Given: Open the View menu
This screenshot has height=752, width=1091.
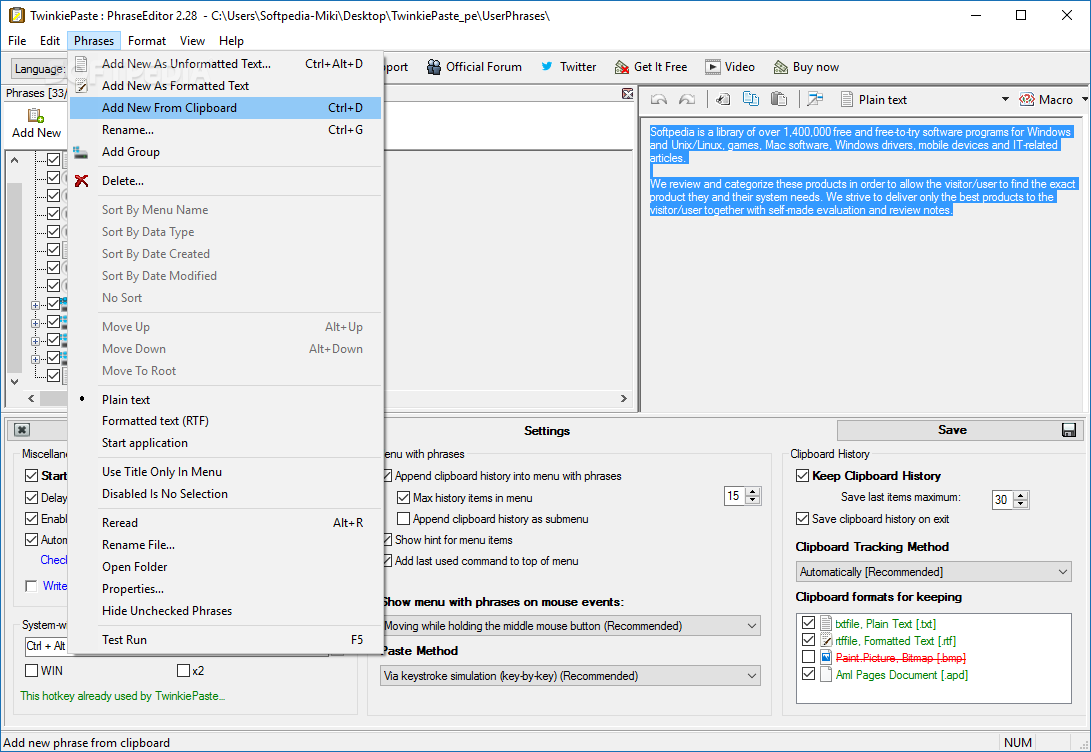Looking at the screenshot, I should pyautogui.click(x=192, y=40).
